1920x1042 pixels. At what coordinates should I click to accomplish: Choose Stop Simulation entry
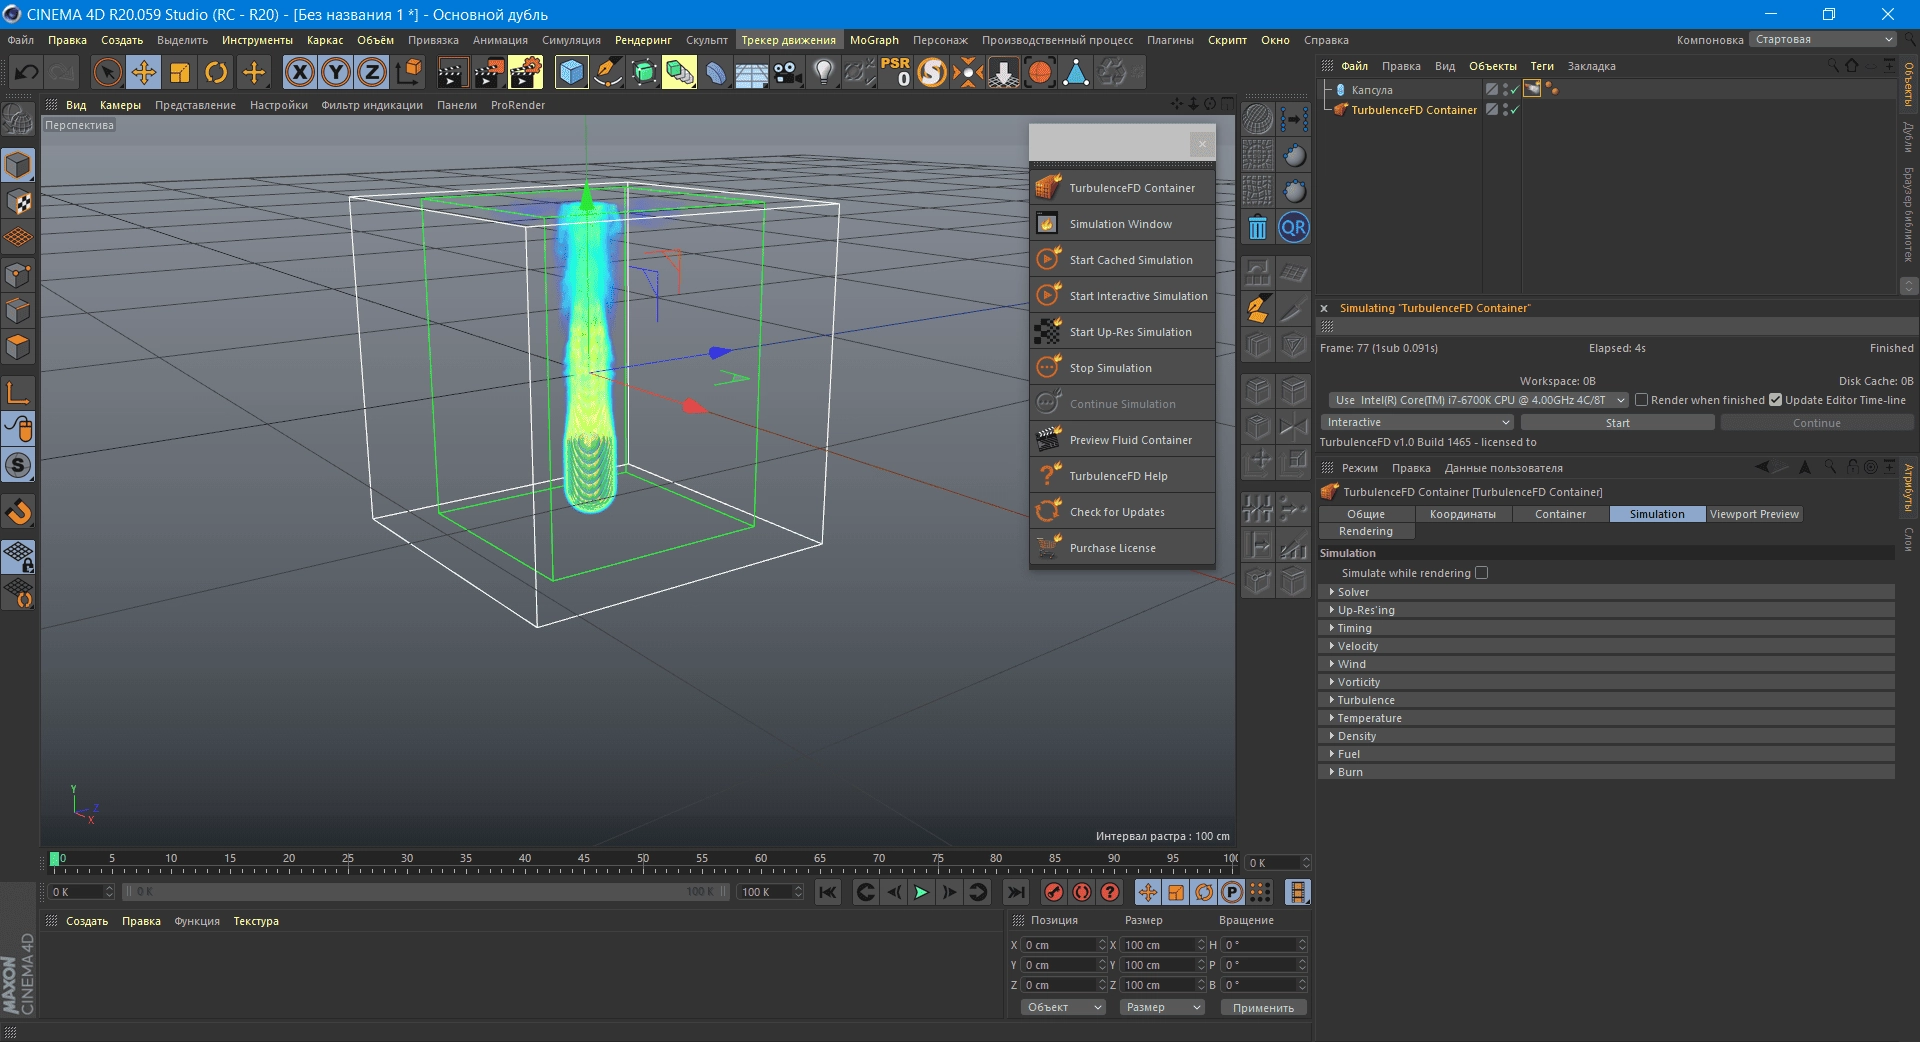point(1122,368)
